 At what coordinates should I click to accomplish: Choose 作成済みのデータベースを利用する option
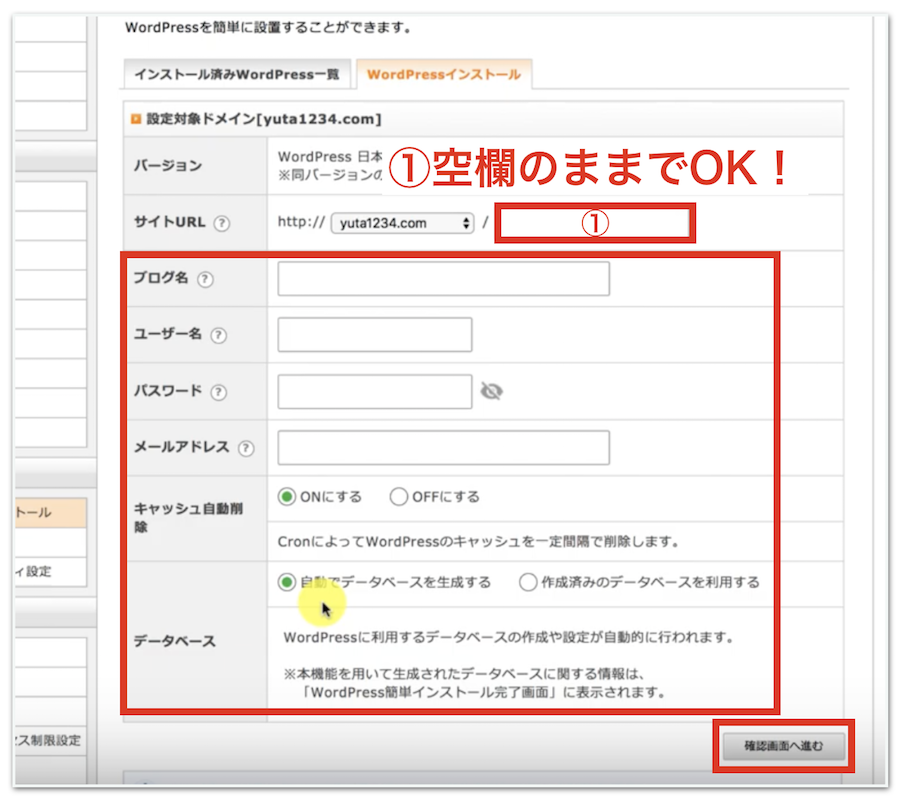coord(528,582)
